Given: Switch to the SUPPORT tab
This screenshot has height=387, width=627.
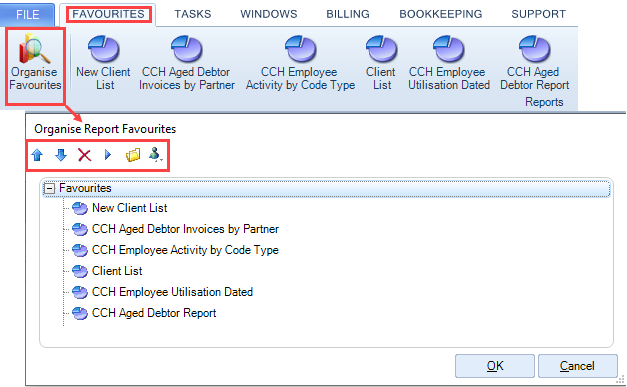Looking at the screenshot, I should point(538,14).
